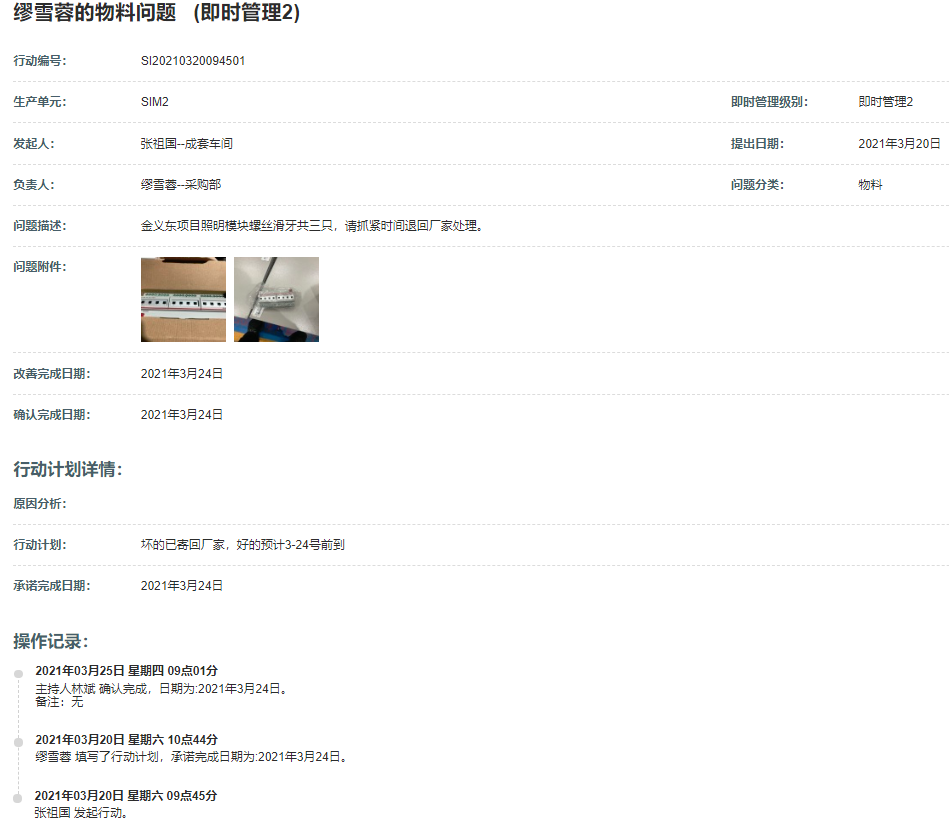Image resolution: width=949 pixels, height=825 pixels.
Task: Select the problem description text about 金义东项目
Action: pos(312,226)
